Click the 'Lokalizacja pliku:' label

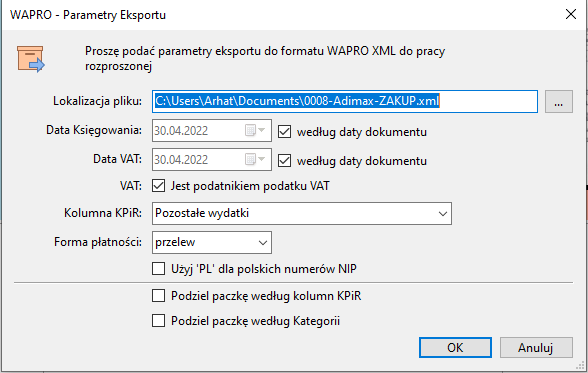(x=98, y=101)
